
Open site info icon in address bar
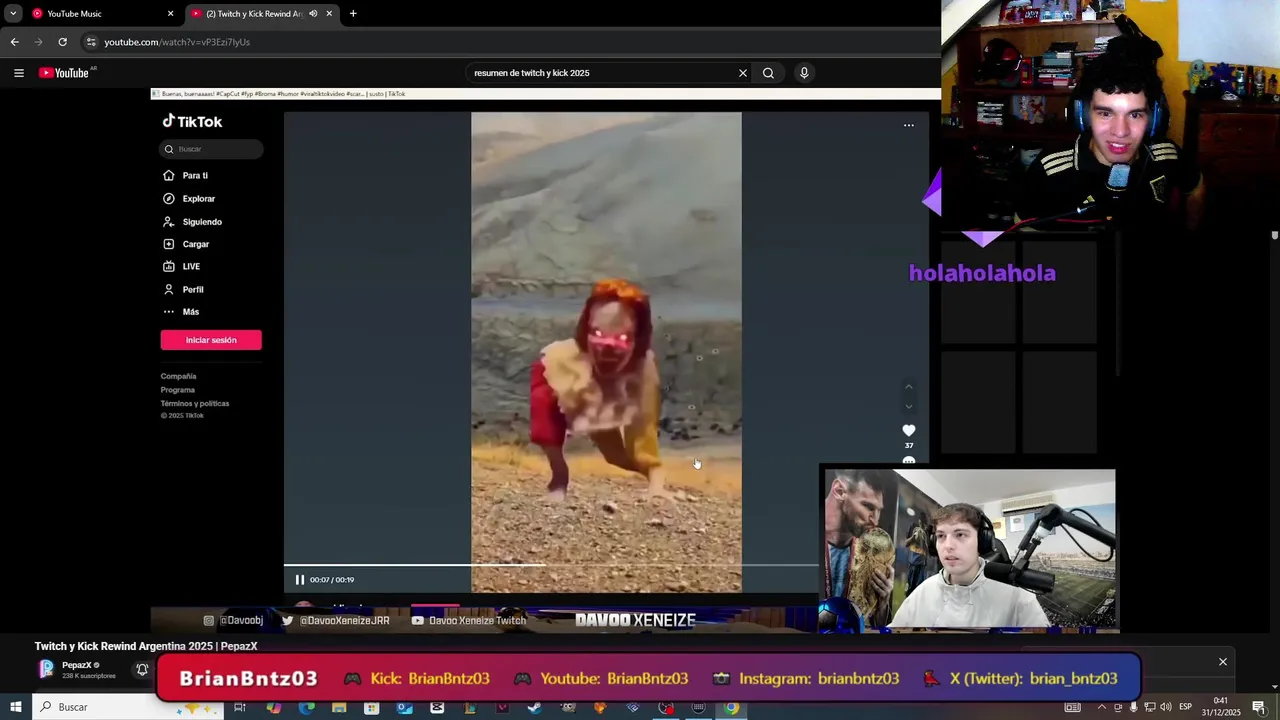pyautogui.click(x=91, y=42)
